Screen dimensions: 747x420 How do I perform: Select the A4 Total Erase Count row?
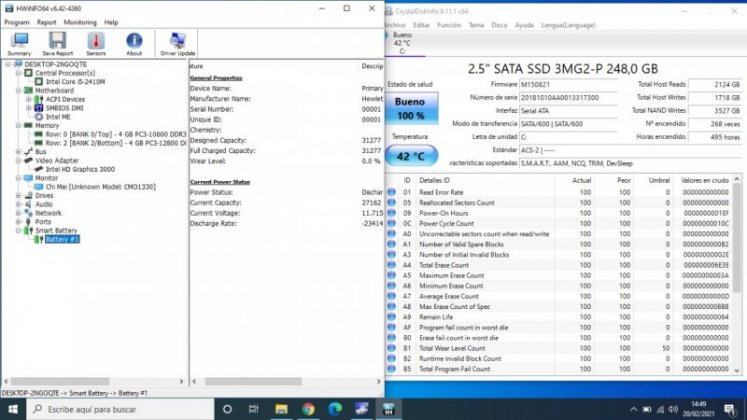click(x=559, y=265)
